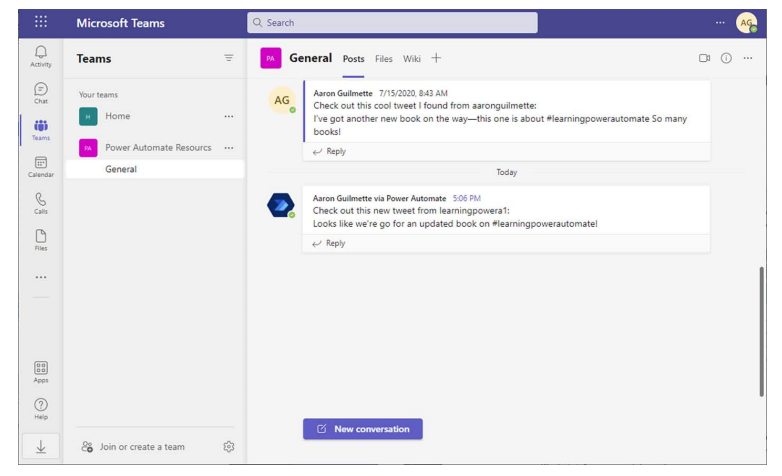Click sender name Aaron Guilmette via Power Automate
The width and height of the screenshot is (782, 476).
pos(379,198)
